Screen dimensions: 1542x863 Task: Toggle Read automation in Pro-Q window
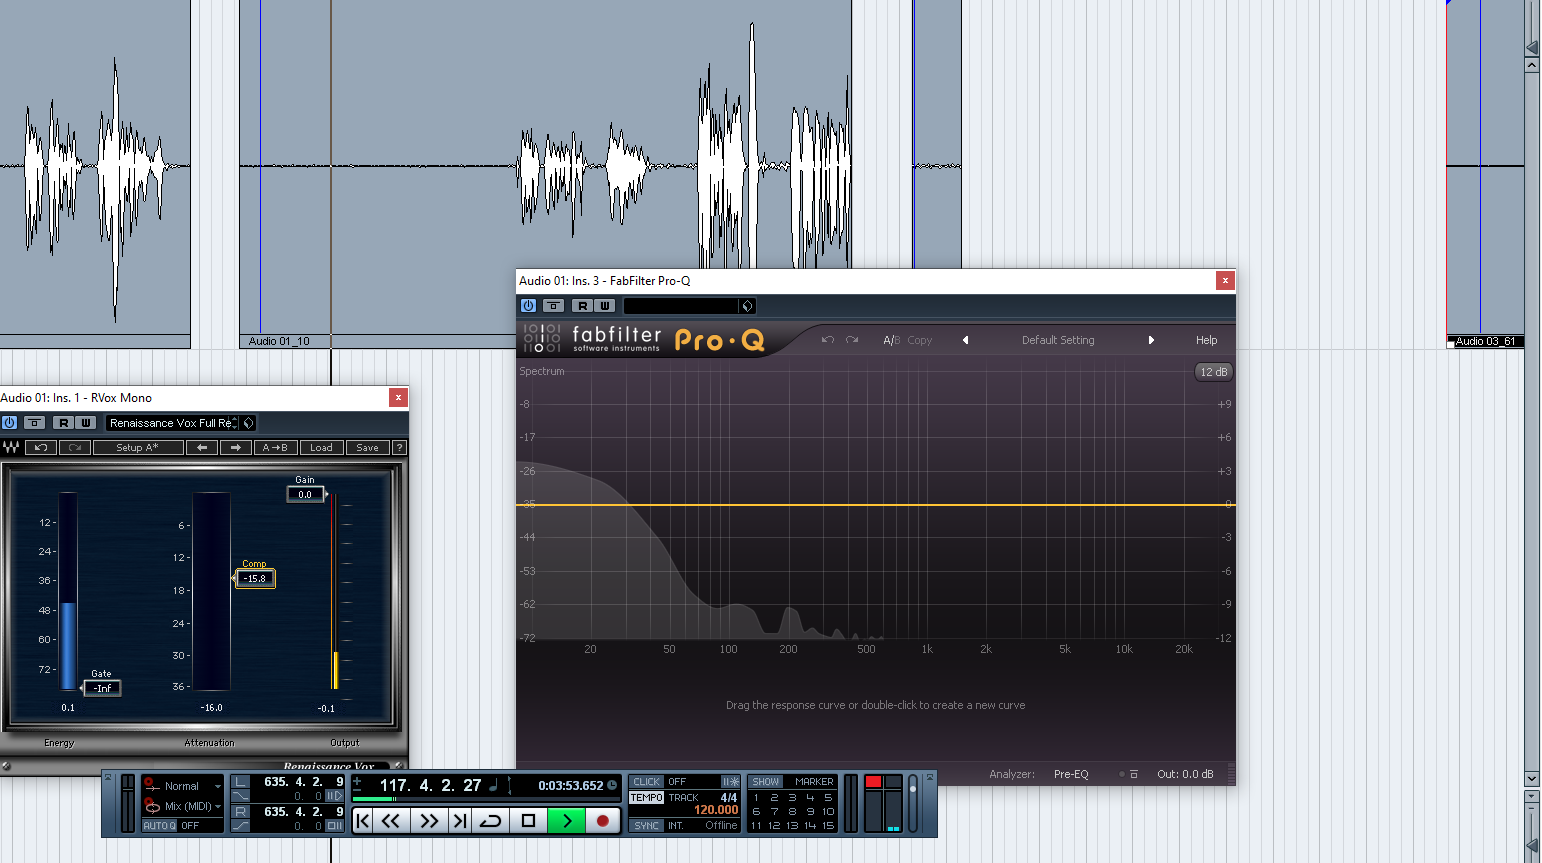tap(582, 306)
